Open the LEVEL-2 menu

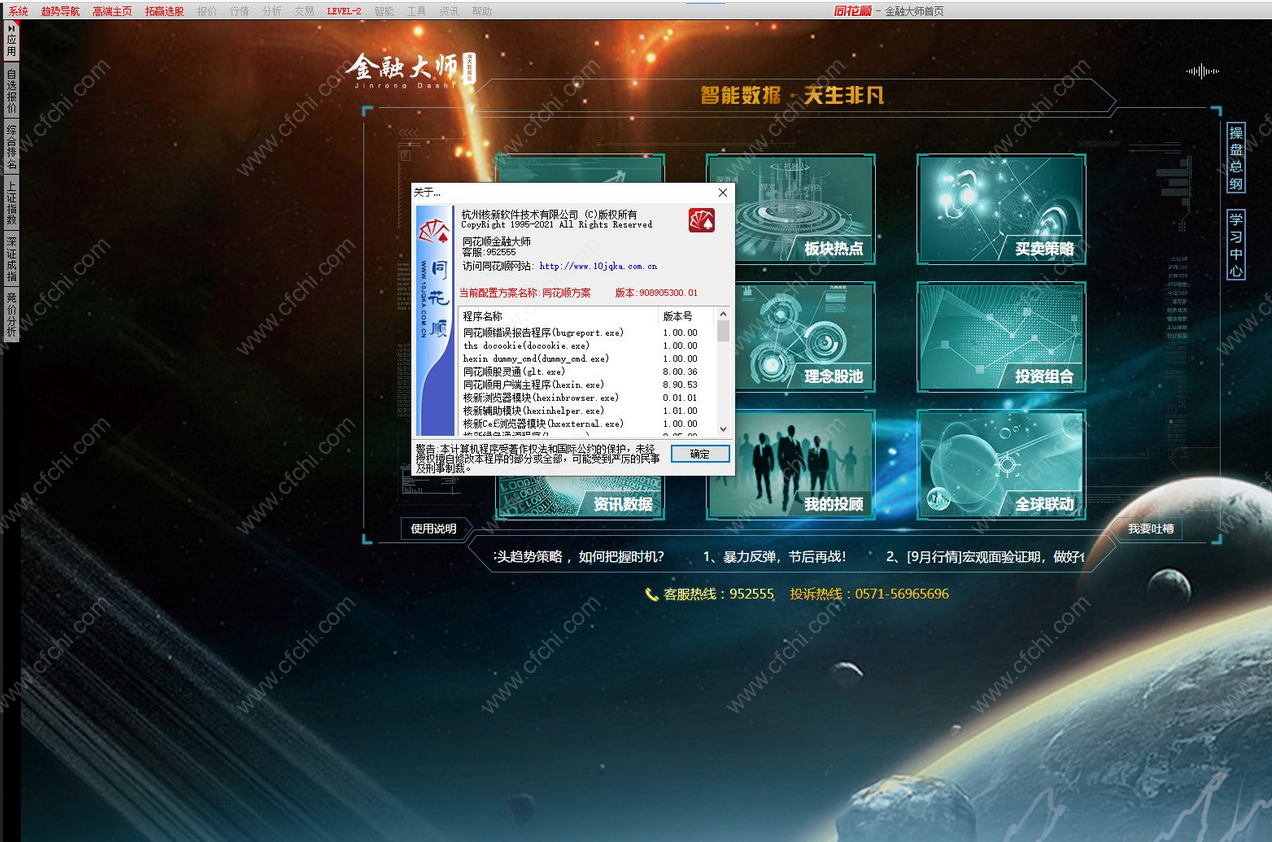point(344,11)
